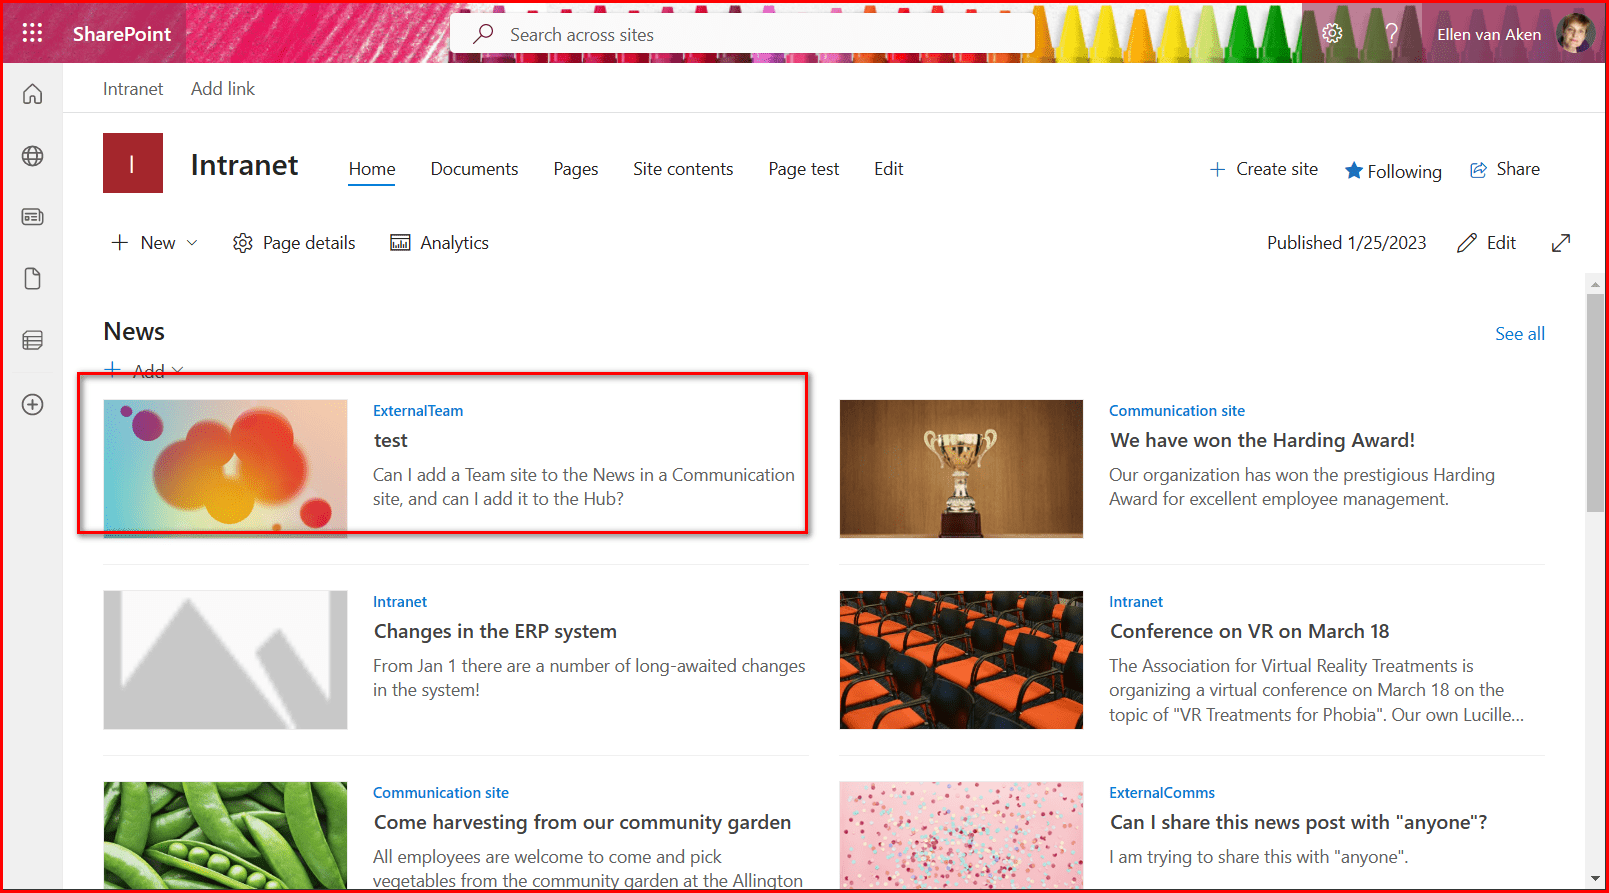Open the Documents navigation item
Viewport: 1609px width, 893px height.
474,169
